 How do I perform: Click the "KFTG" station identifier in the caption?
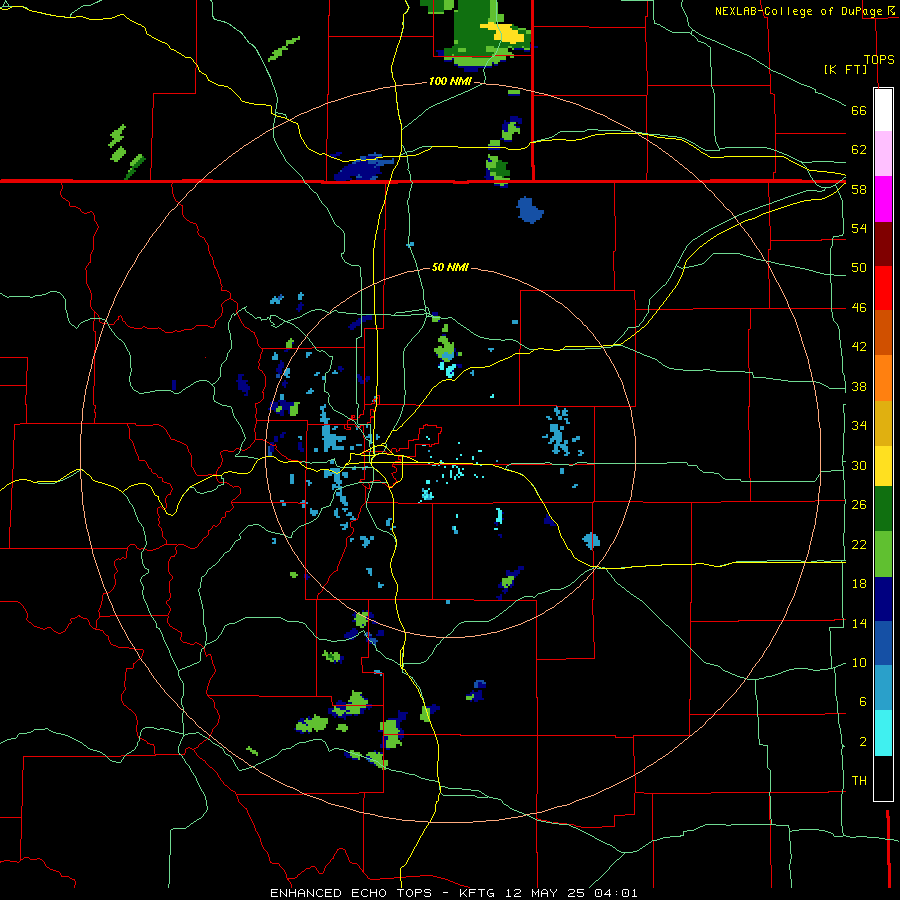tap(476, 893)
